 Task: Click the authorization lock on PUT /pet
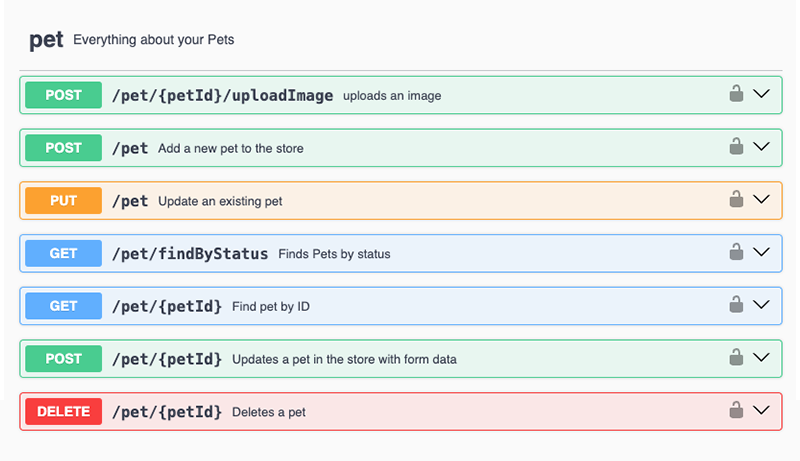(x=736, y=199)
